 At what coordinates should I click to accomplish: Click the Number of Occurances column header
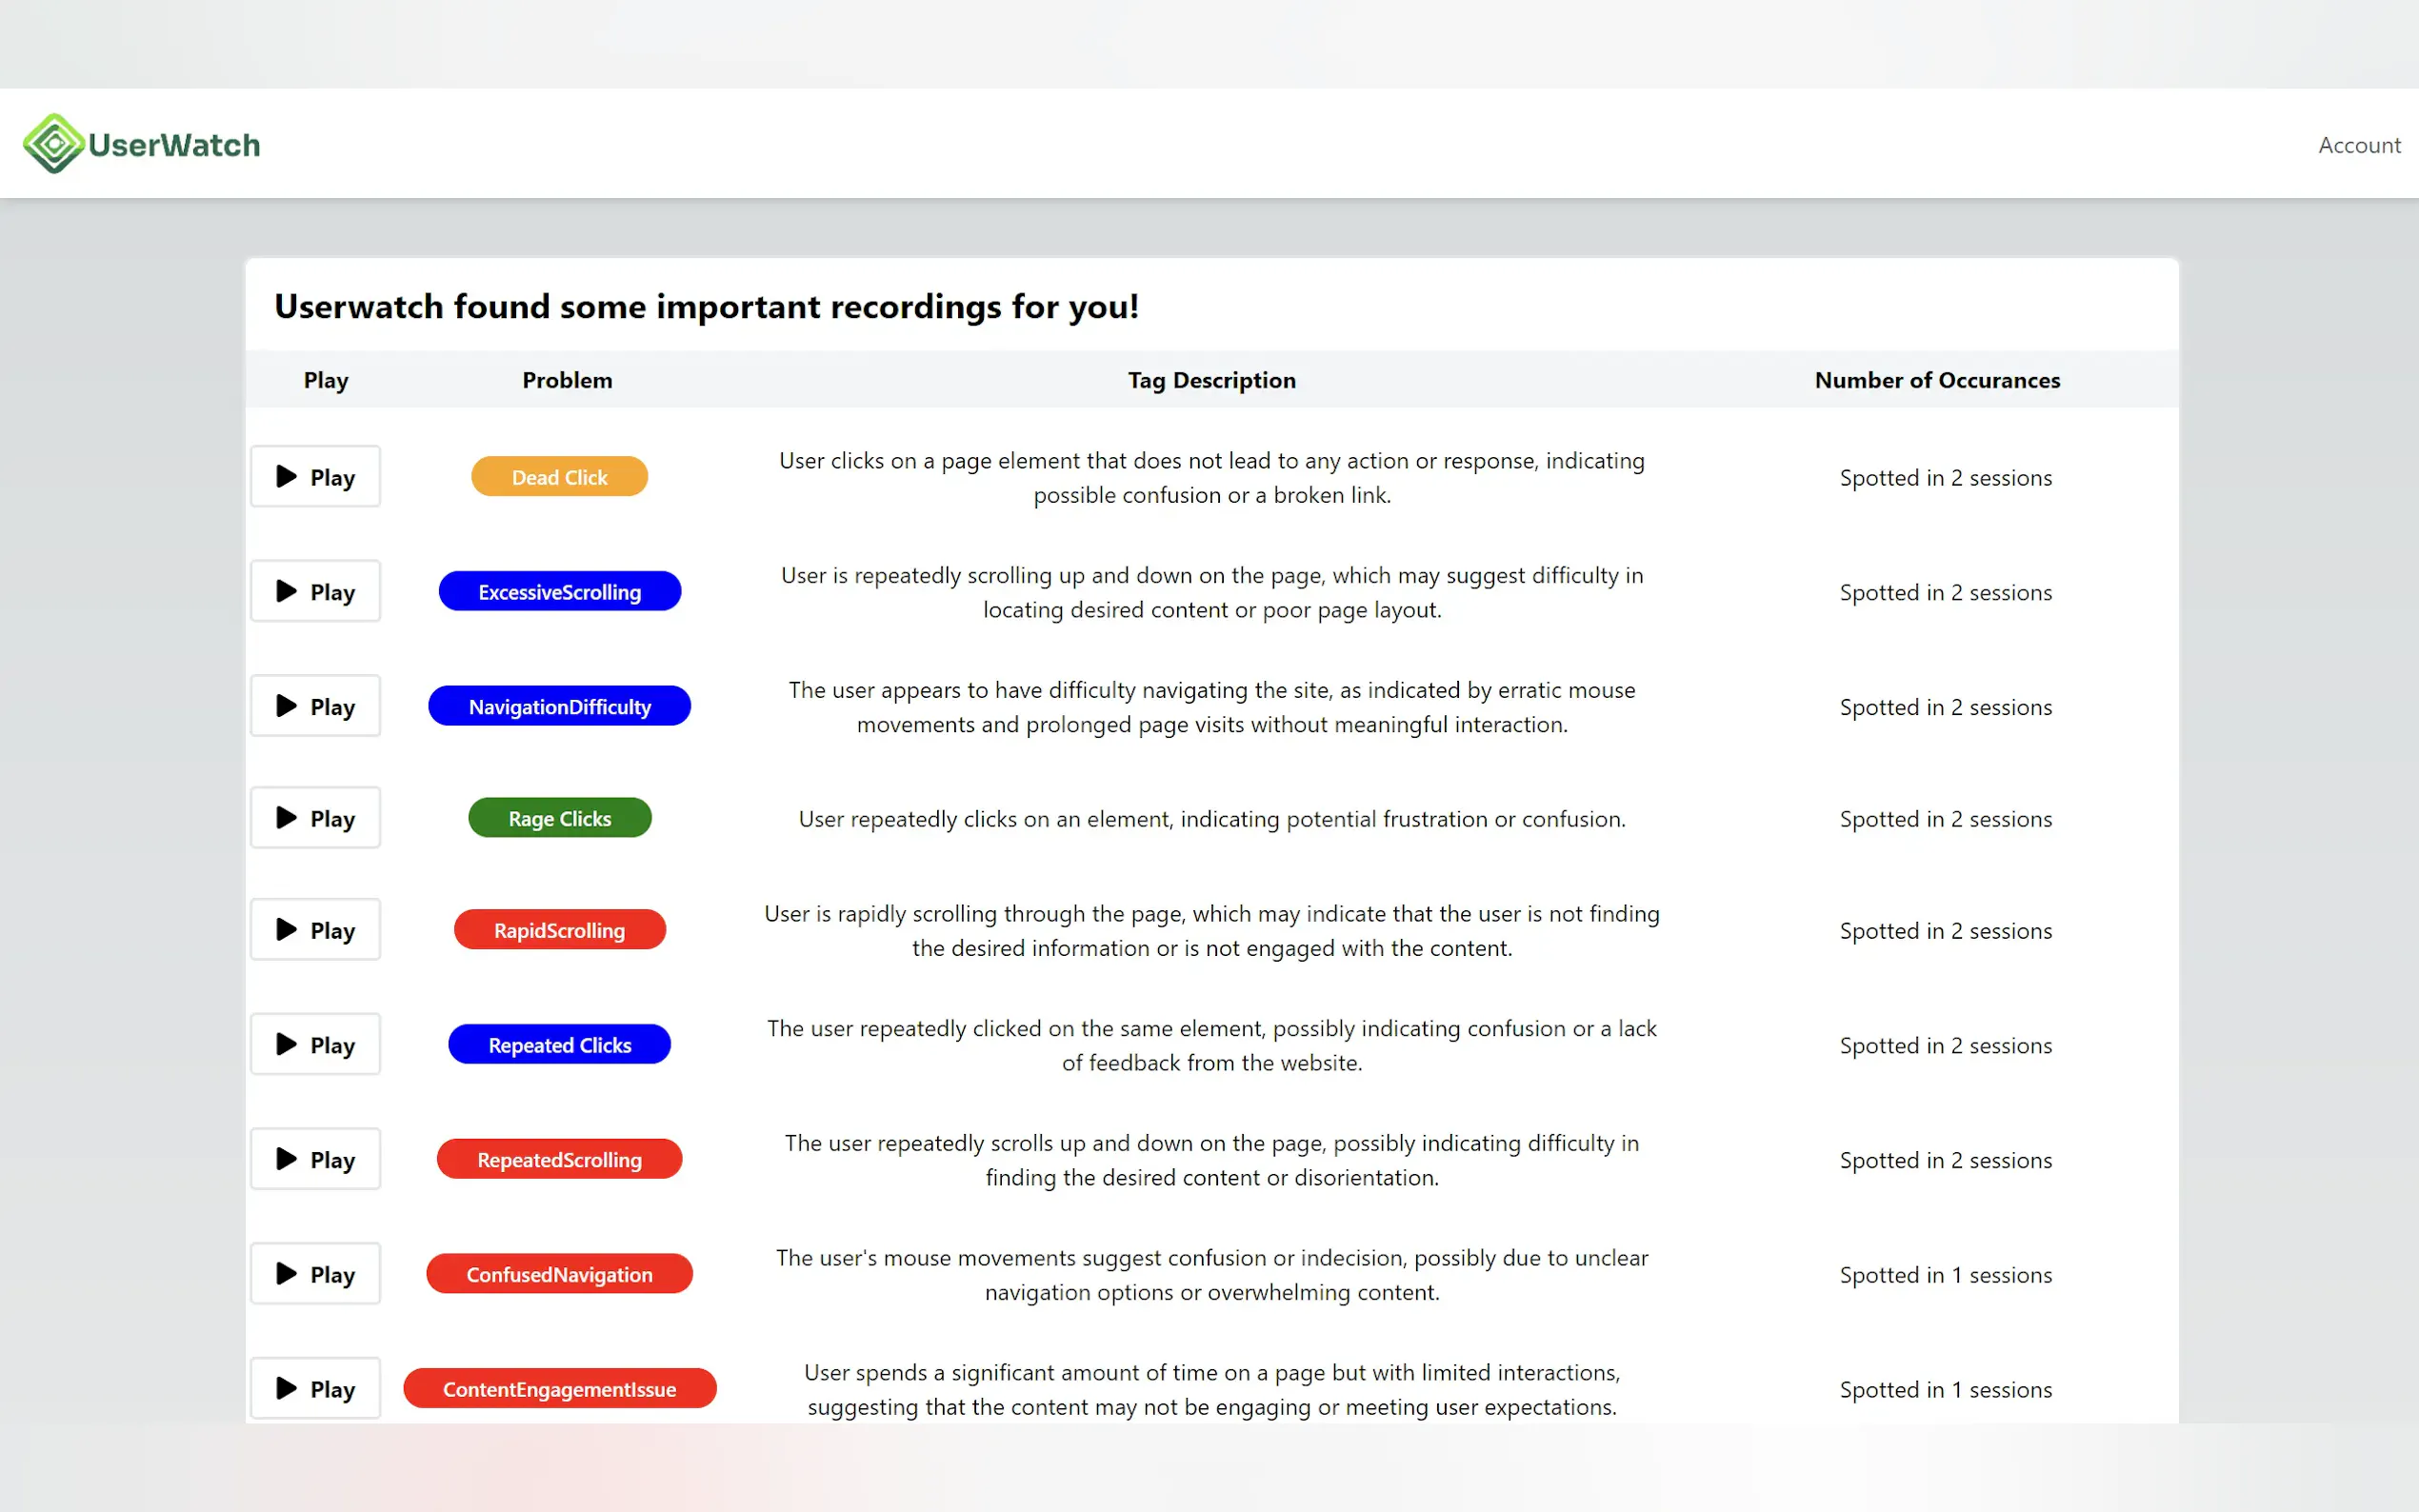pyautogui.click(x=1936, y=380)
